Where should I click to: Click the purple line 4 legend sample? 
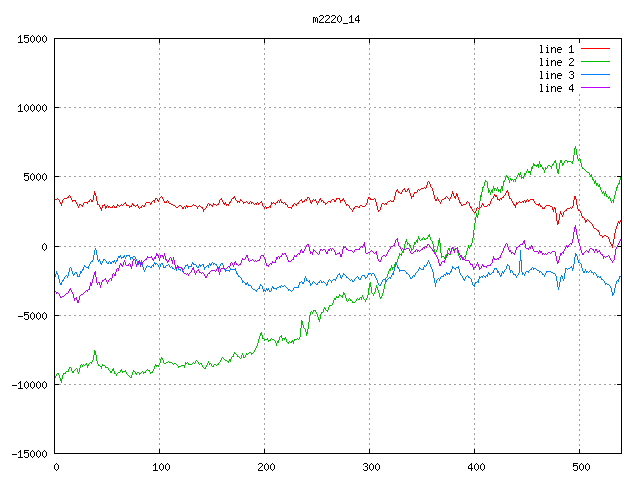point(595,88)
